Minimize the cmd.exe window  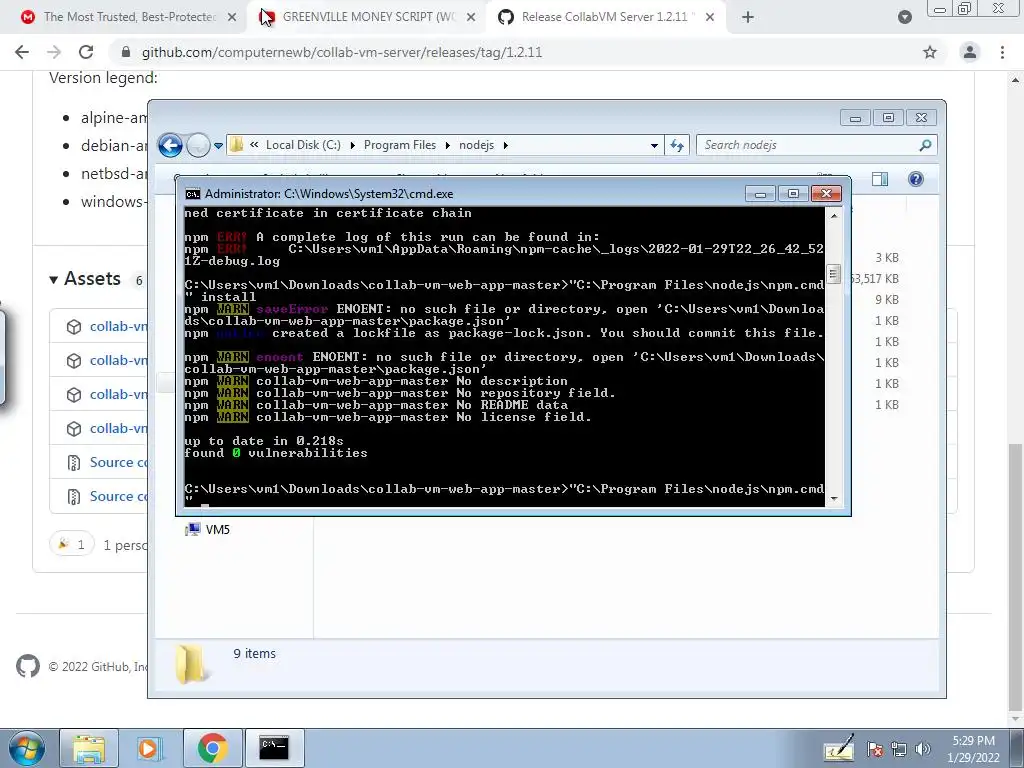pos(760,194)
